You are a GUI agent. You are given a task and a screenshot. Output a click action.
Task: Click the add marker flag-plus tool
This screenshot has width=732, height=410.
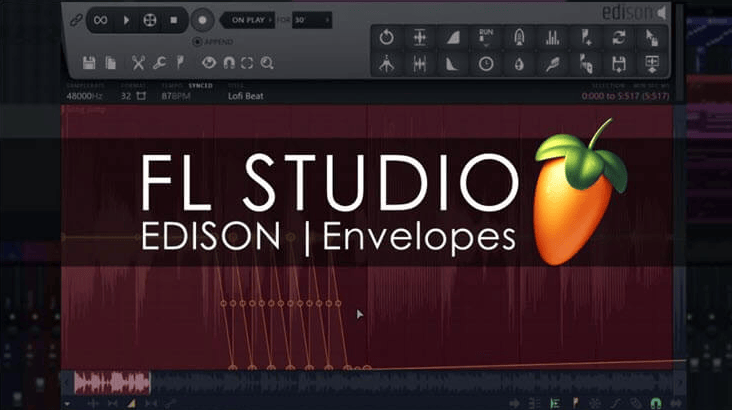pos(586,37)
